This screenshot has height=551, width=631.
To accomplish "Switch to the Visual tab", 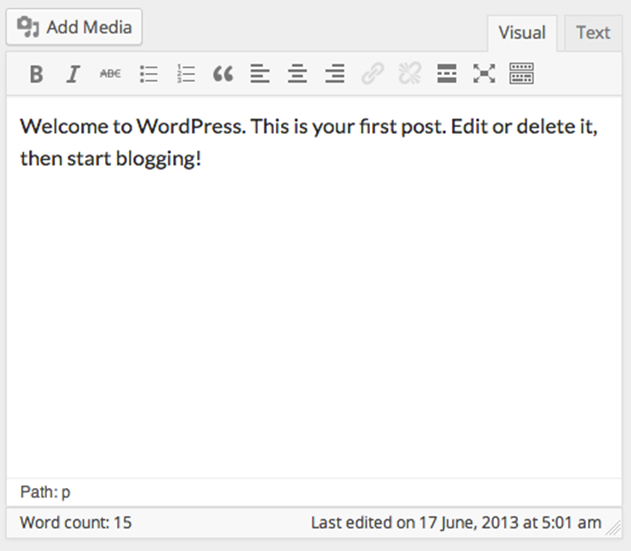I will pos(522,33).
